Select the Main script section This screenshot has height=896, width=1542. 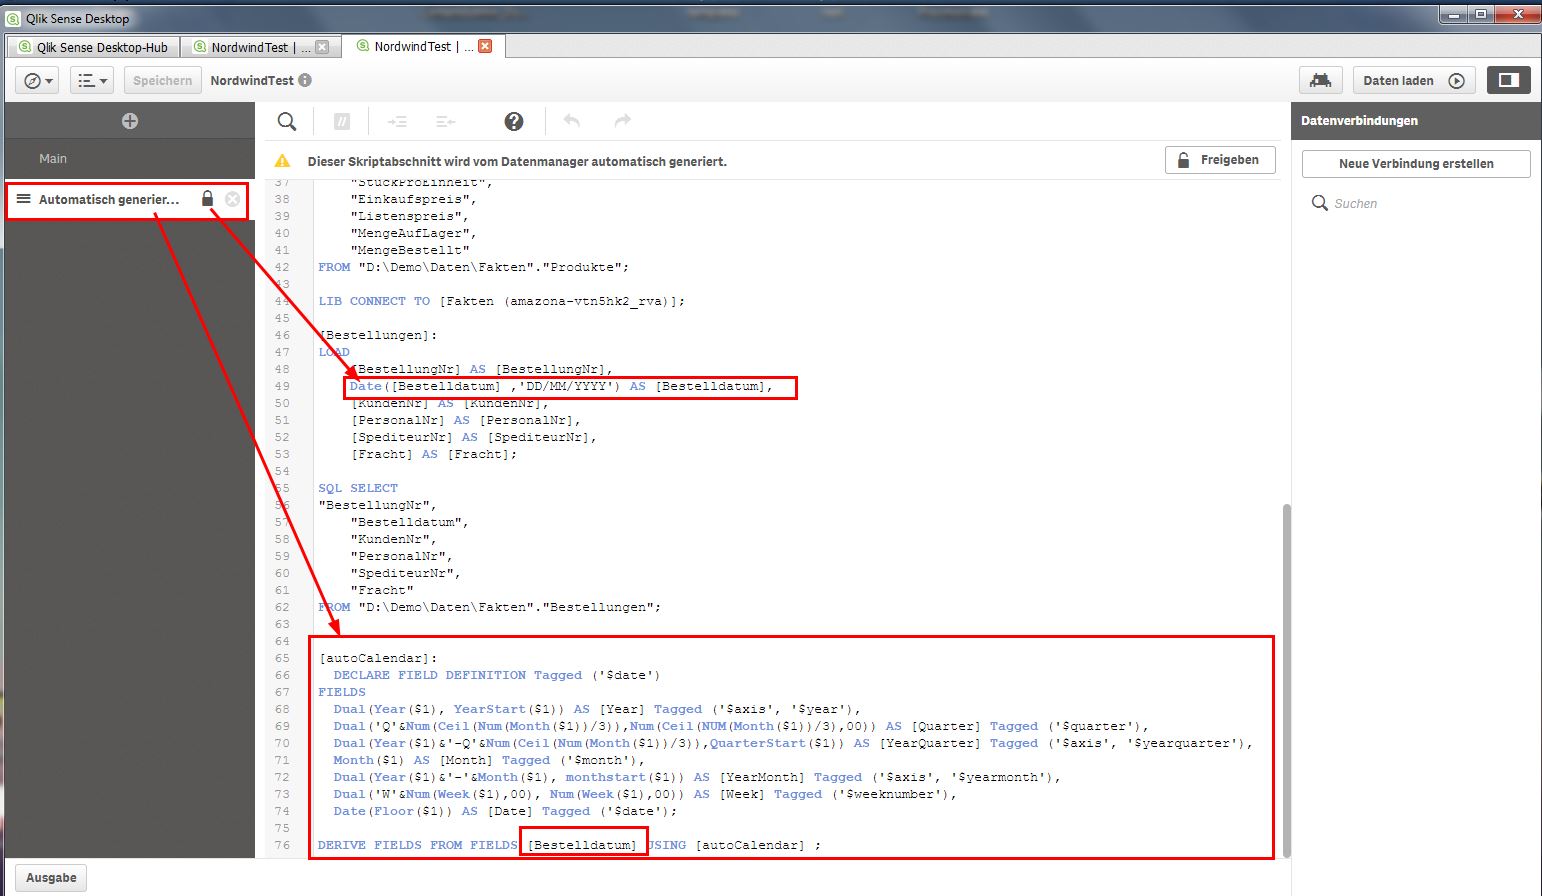point(53,159)
